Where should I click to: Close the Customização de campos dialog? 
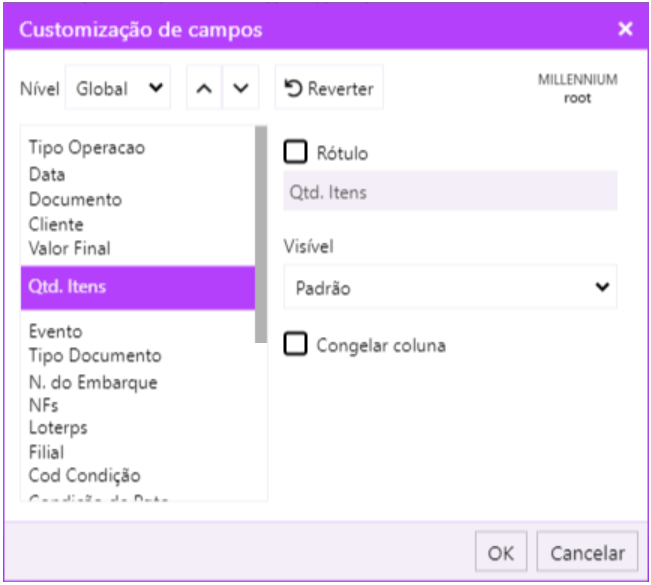pos(626,29)
